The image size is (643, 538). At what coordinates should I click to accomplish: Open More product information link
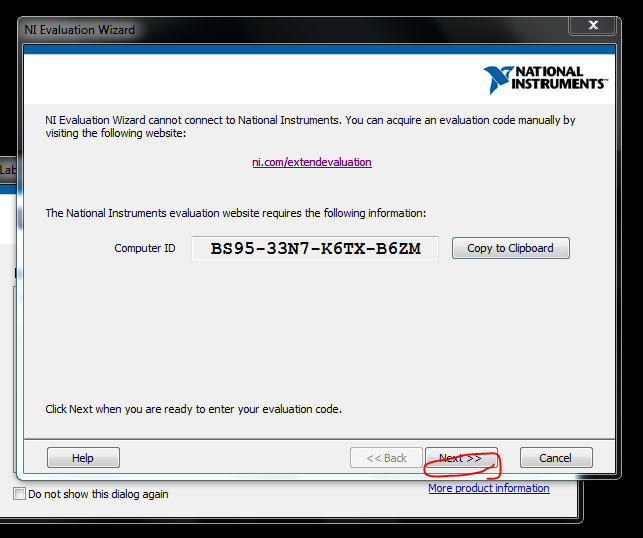coord(489,488)
